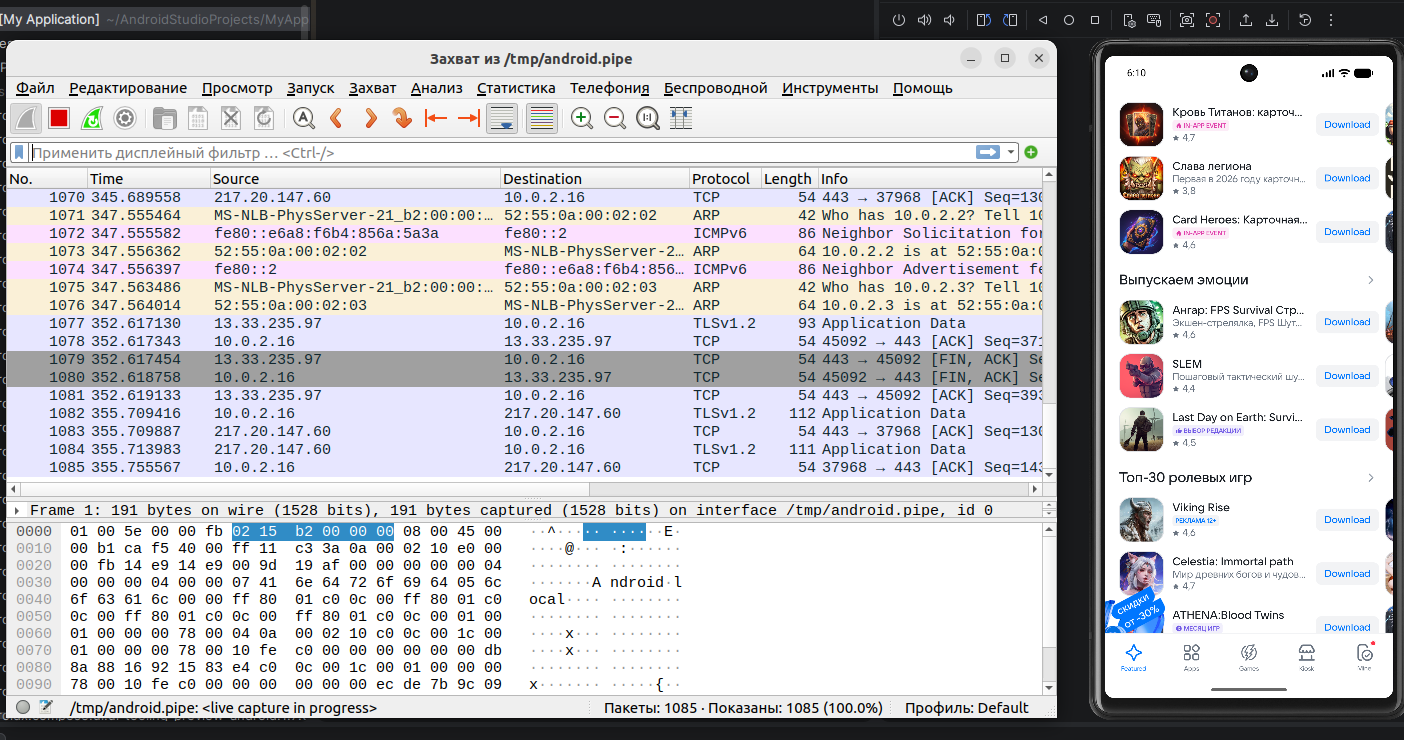The width and height of the screenshot is (1404, 740).
Task: Open the Статистика menu
Action: tap(516, 88)
